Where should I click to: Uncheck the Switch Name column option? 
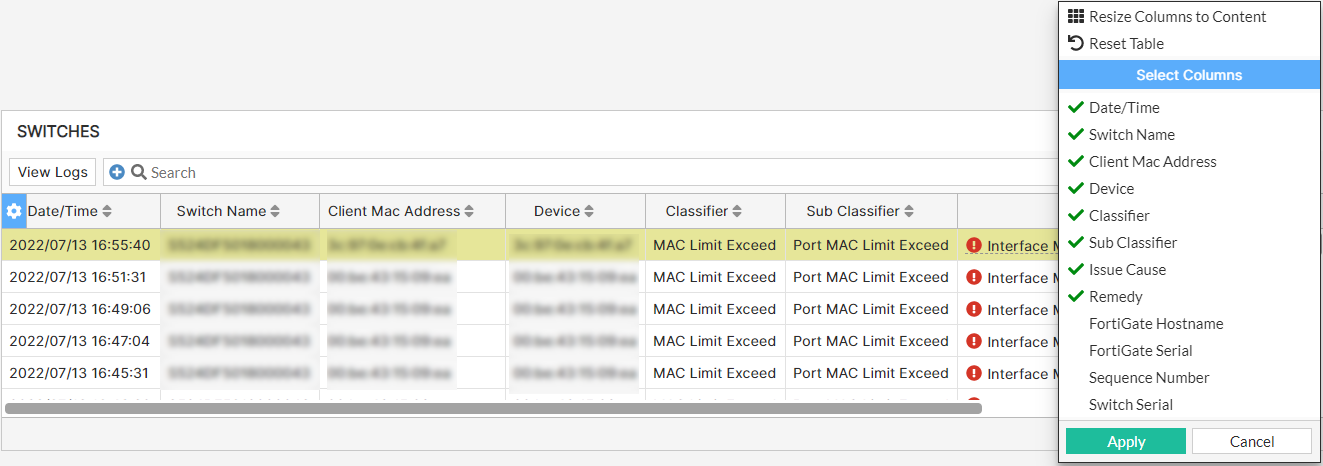pyautogui.click(x=1131, y=135)
